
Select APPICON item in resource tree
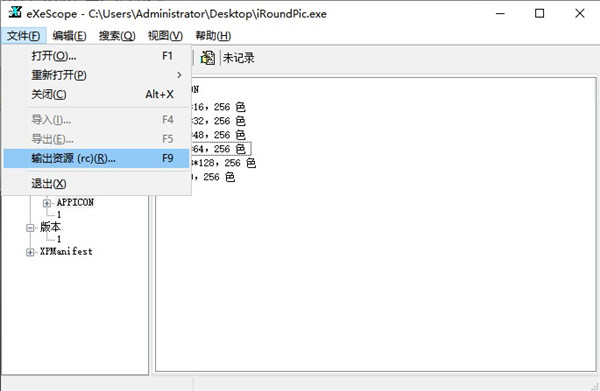75,202
